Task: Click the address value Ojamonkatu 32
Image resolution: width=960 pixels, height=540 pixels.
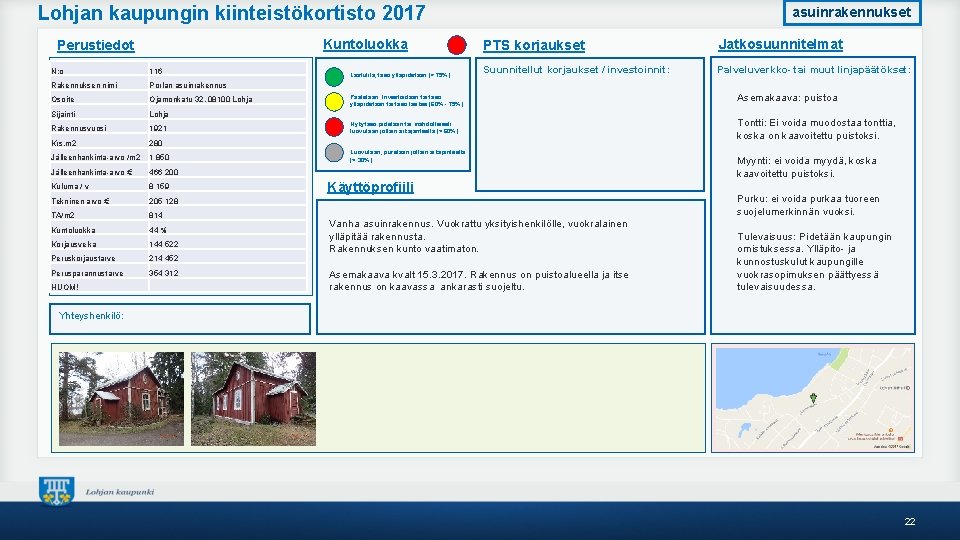Action: tap(201, 99)
